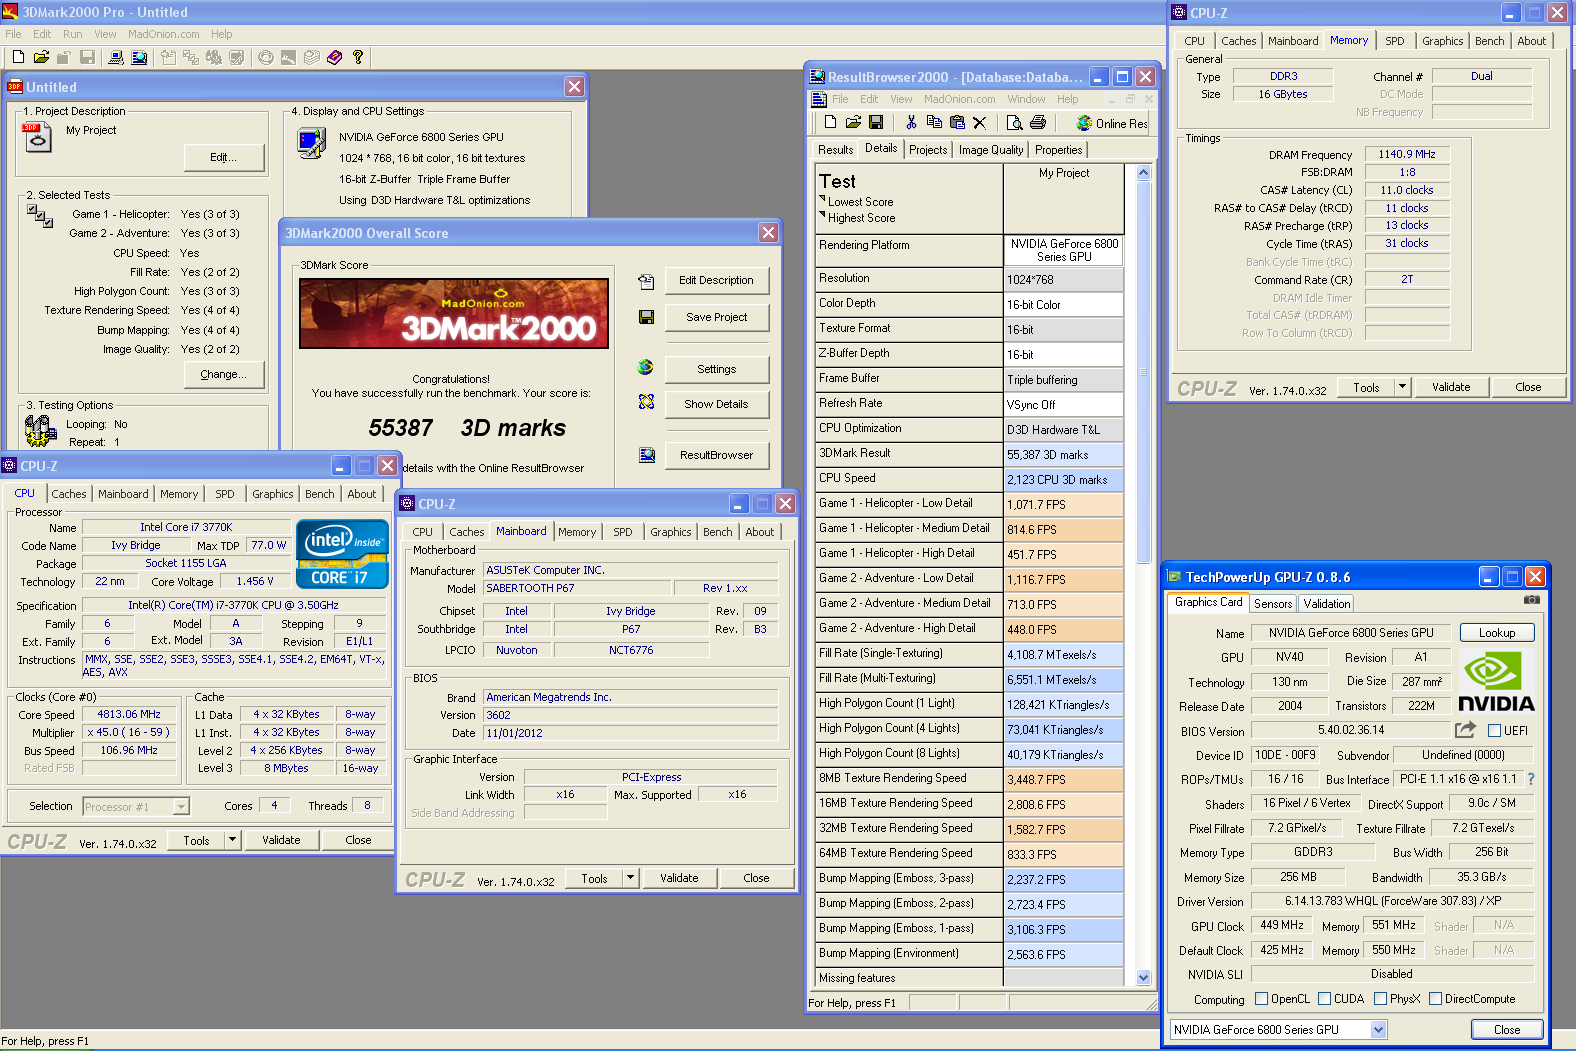Click '55,387 3D marks' result cell
The image size is (1576, 1051).
coord(1064,455)
